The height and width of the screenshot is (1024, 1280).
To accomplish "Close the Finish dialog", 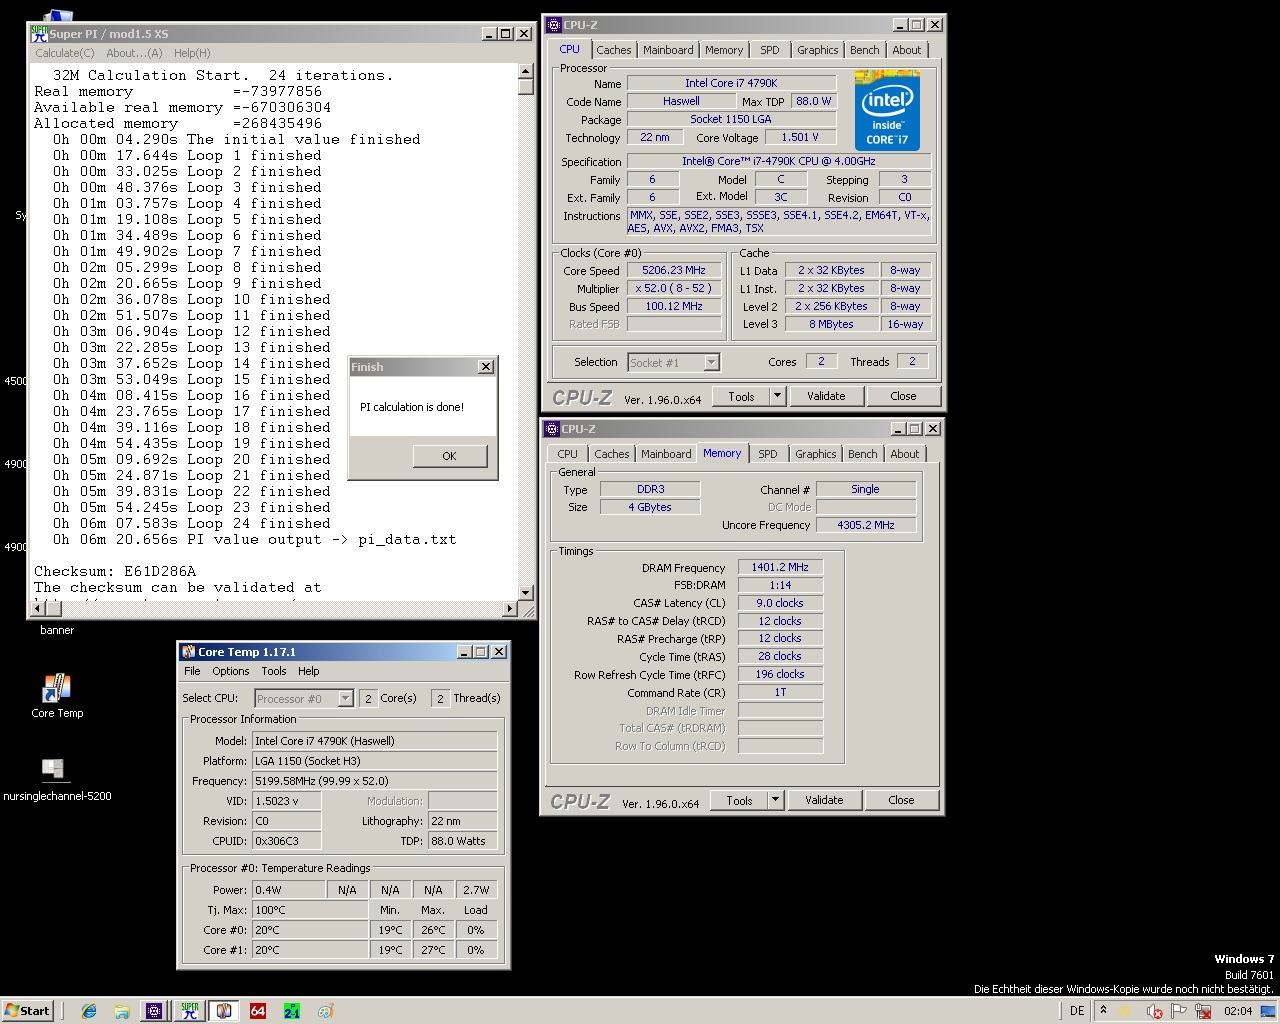I will click(486, 367).
